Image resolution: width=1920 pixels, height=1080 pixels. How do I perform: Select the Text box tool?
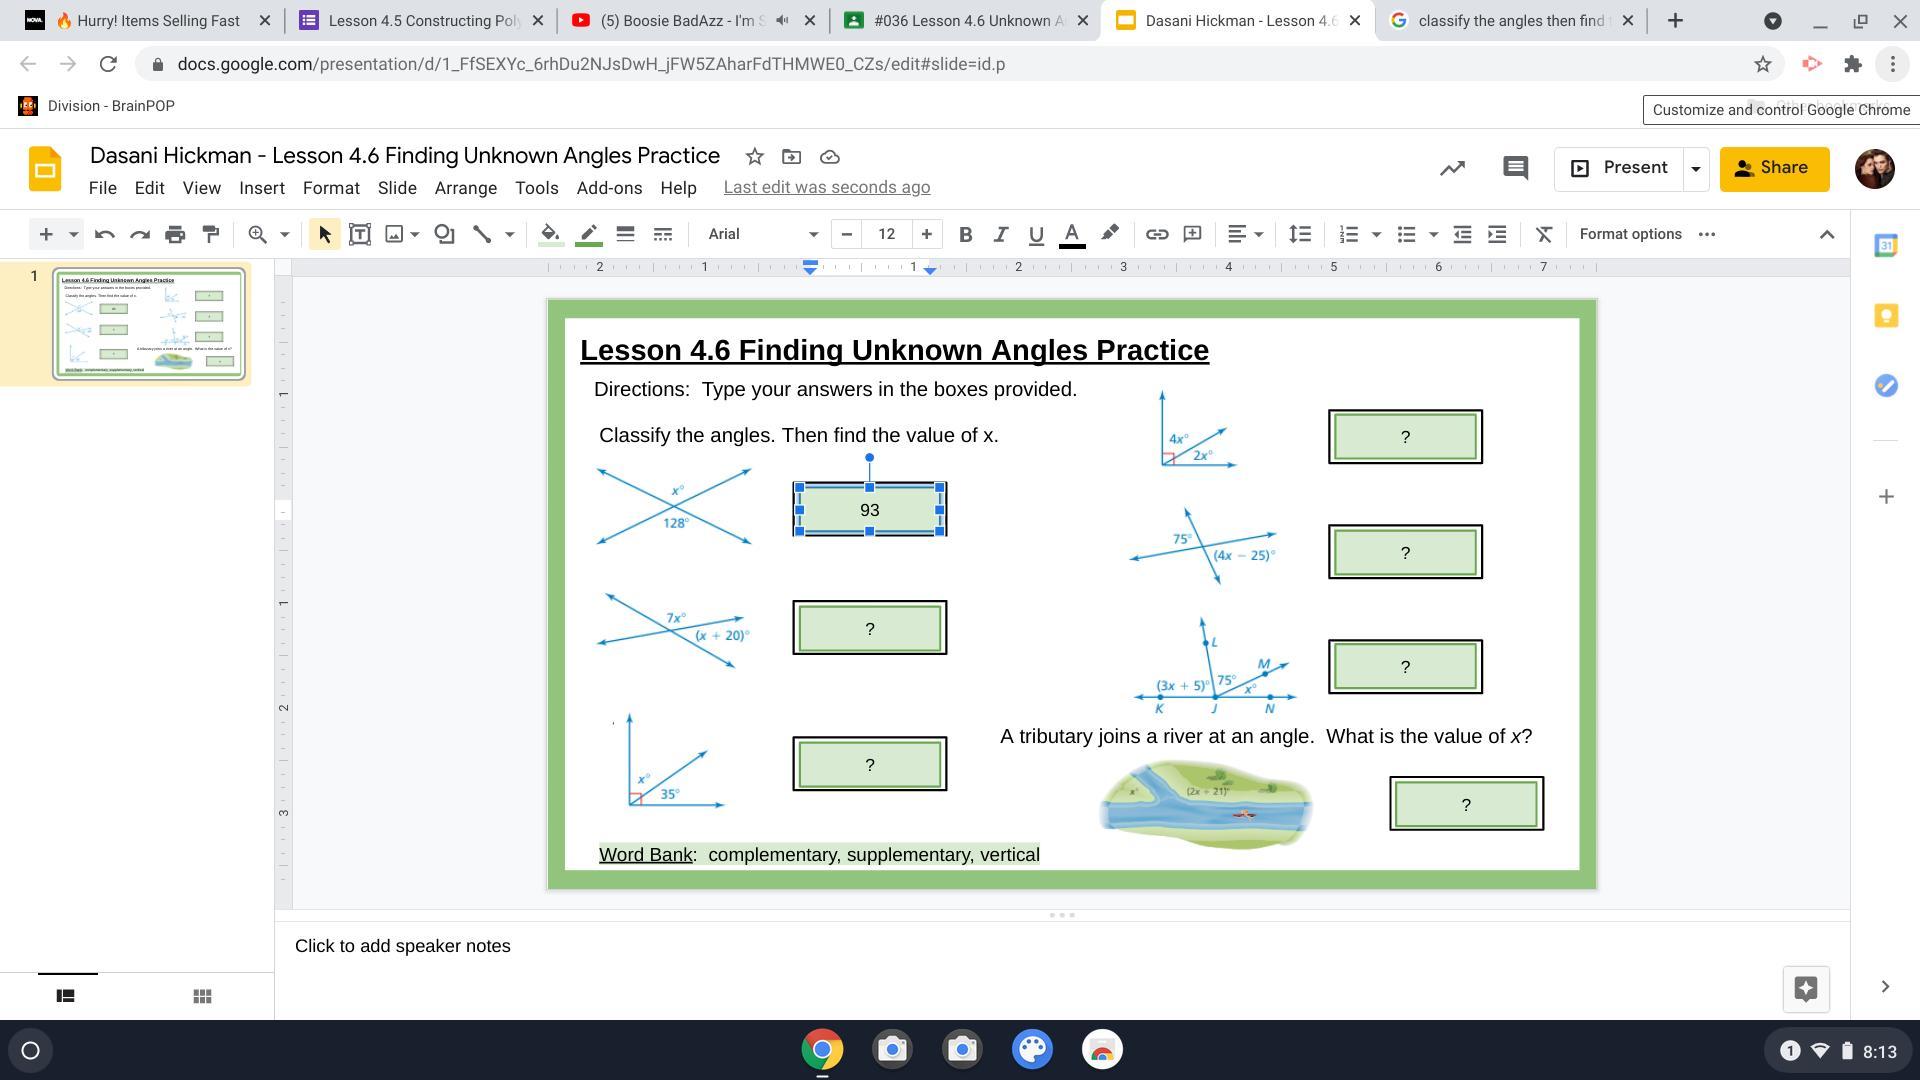click(x=360, y=234)
